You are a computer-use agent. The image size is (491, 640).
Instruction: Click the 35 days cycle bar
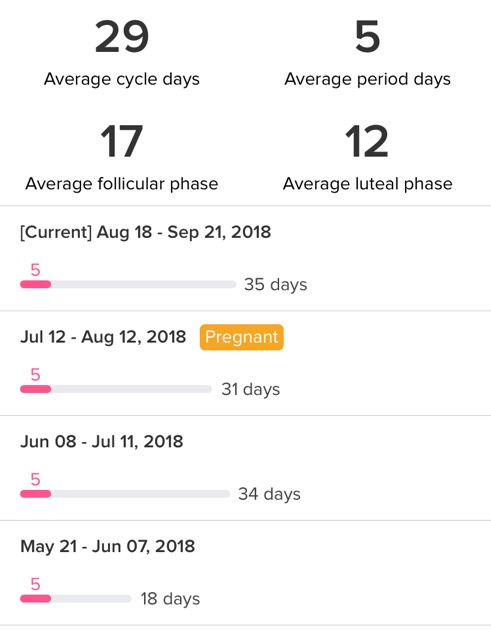(128, 284)
